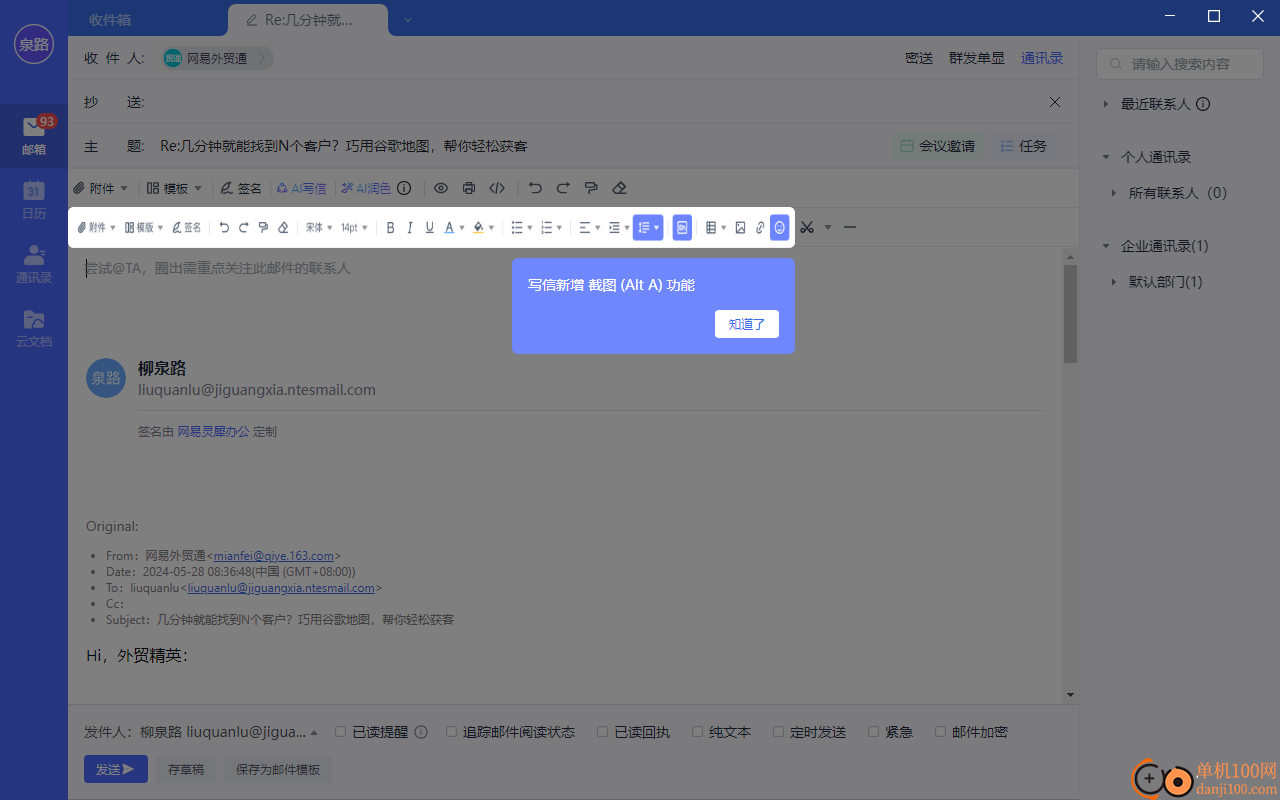This screenshot has height=800, width=1280.
Task: Check 追踪邮件阅读状态 option
Action: tap(451, 732)
